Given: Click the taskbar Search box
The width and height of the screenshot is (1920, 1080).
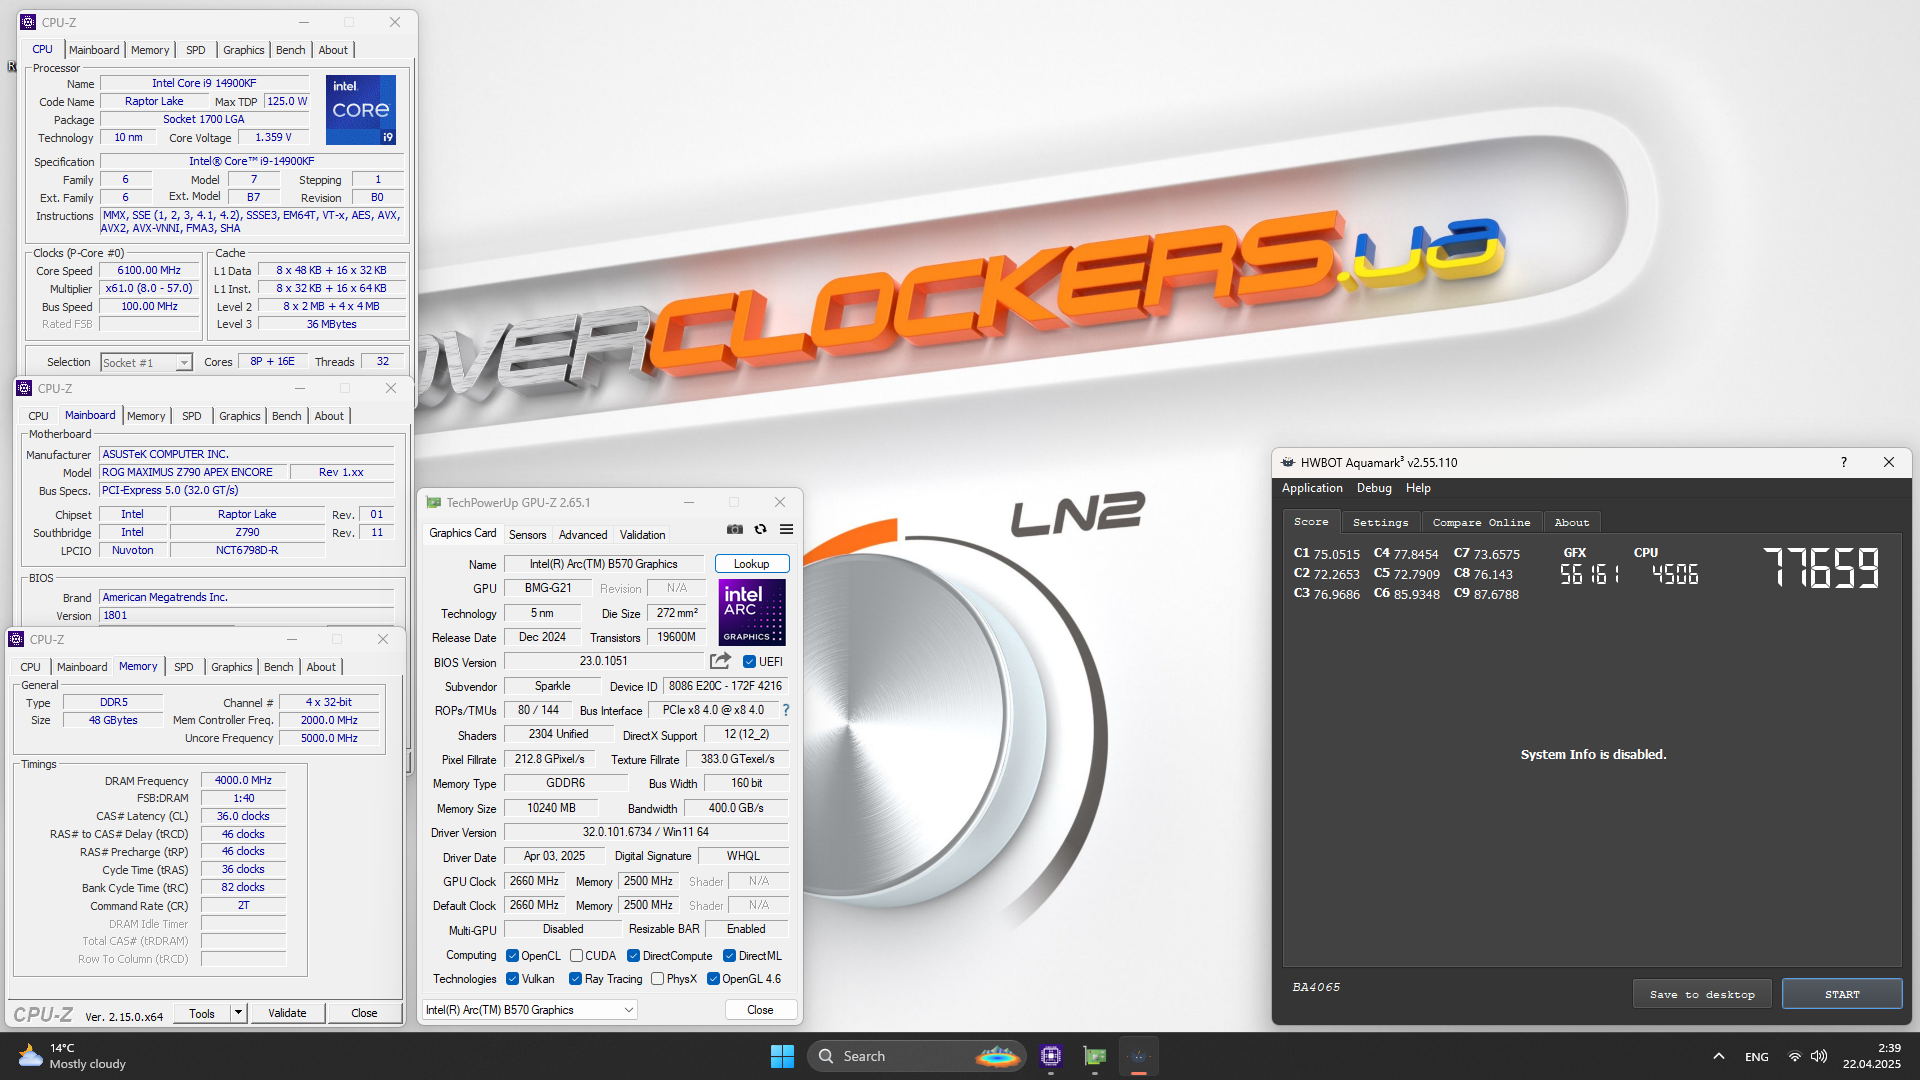Looking at the screenshot, I should click(x=917, y=1056).
